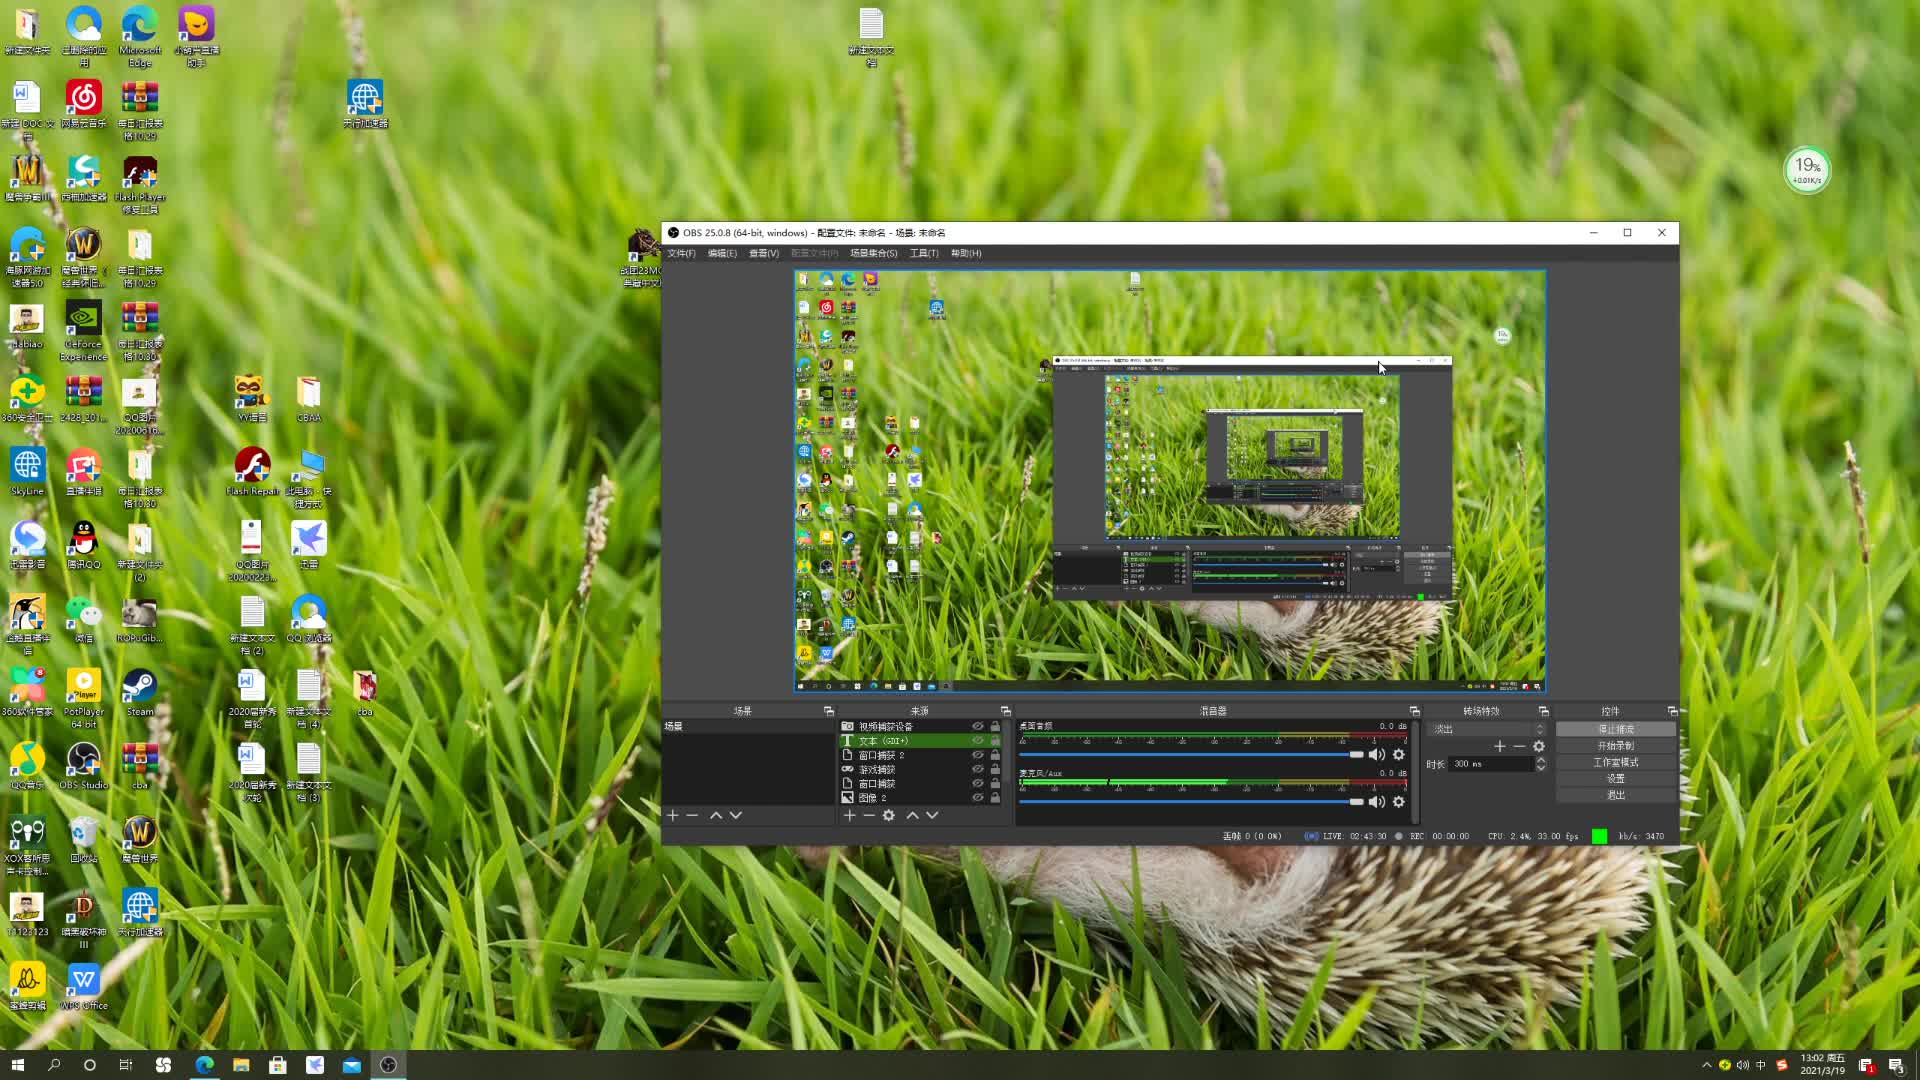Open 场景集合(S) menu
Screen dimensions: 1920x1080
pos(873,254)
